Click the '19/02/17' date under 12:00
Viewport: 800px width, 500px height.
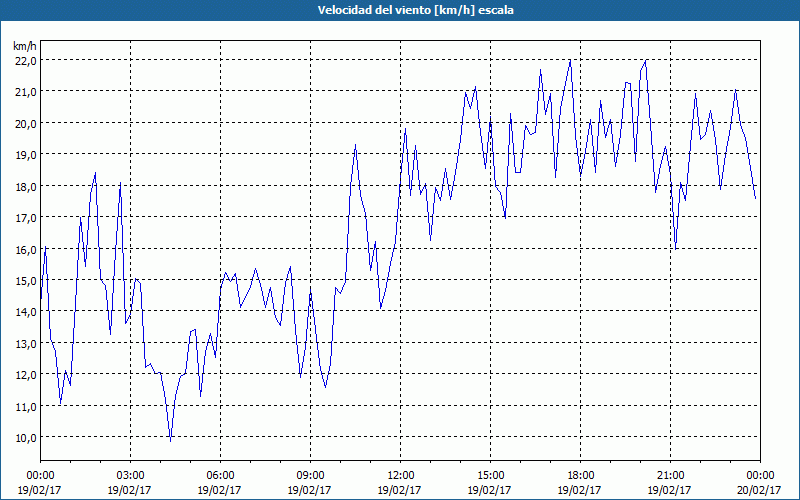tap(399, 490)
